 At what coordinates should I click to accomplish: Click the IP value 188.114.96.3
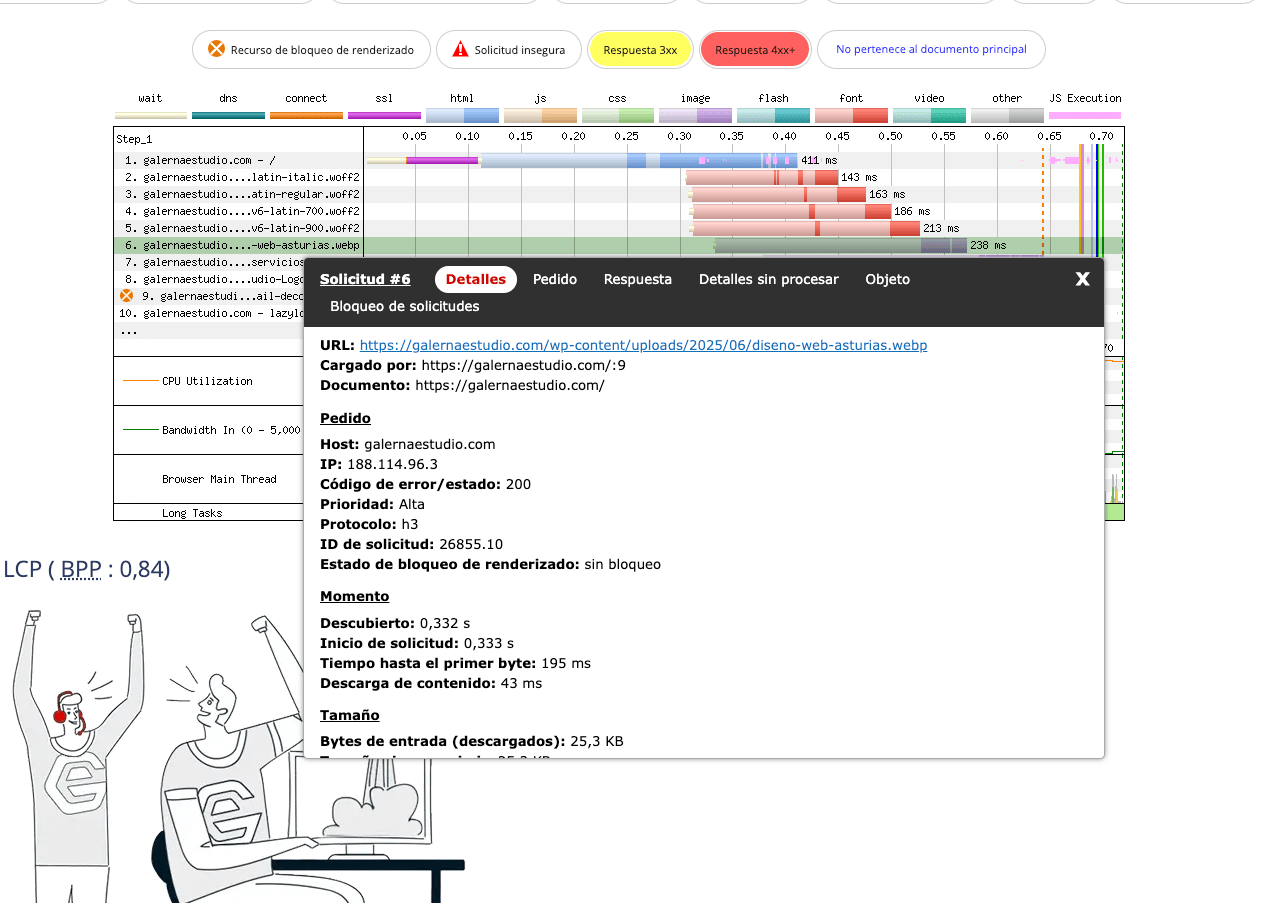(392, 464)
